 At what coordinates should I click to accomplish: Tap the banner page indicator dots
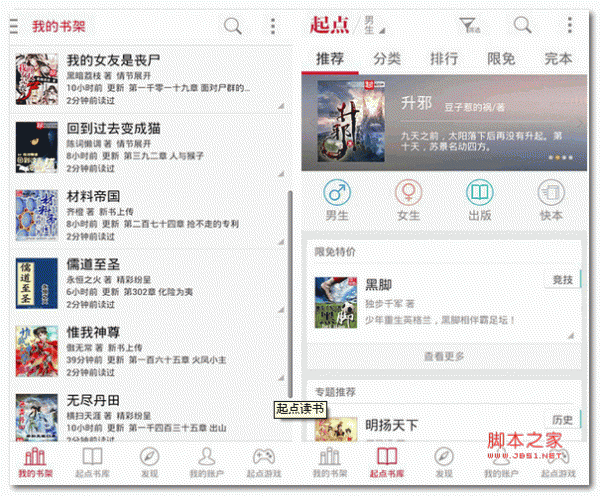click(x=561, y=157)
